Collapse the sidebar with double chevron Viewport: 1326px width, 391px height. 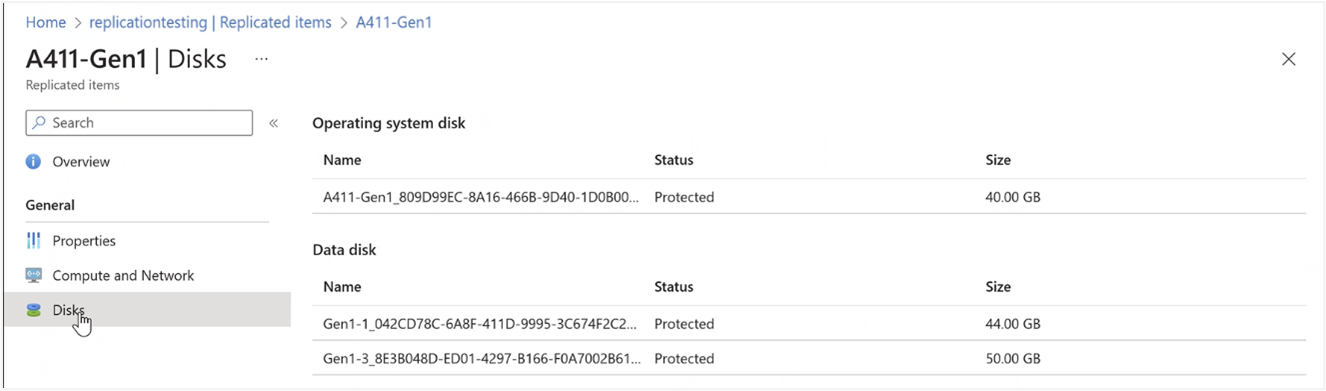274,123
